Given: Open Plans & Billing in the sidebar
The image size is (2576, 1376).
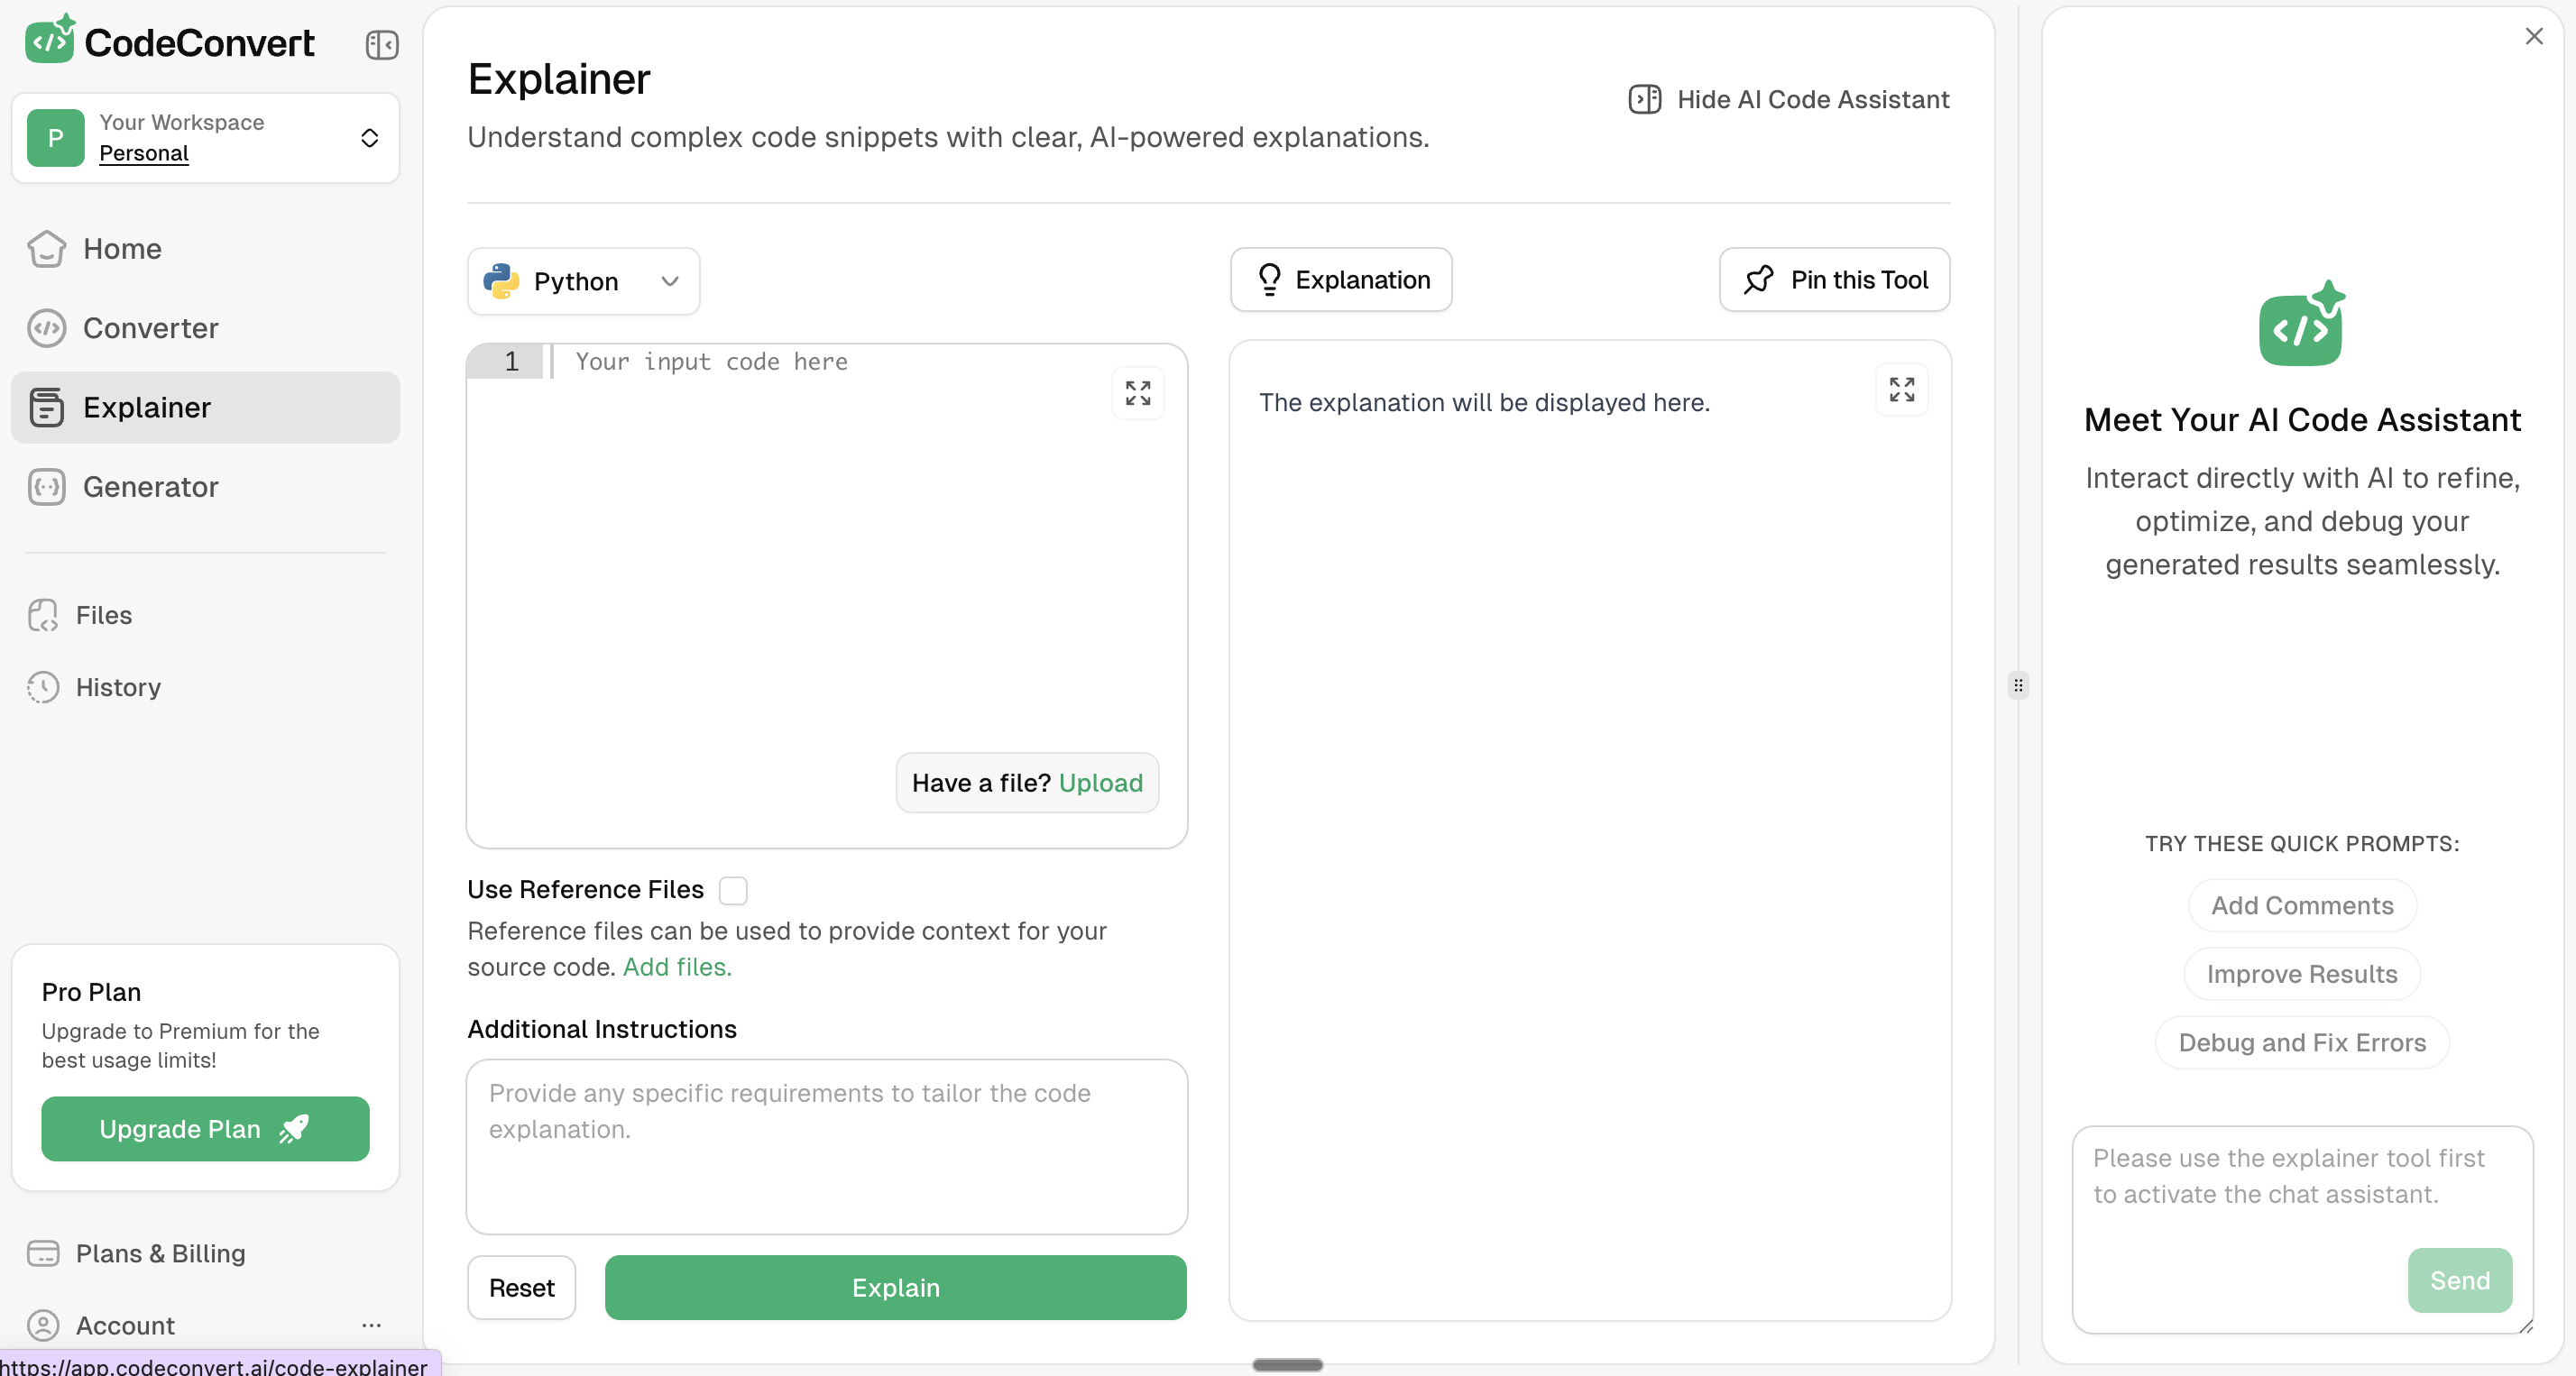Looking at the screenshot, I should (160, 1253).
